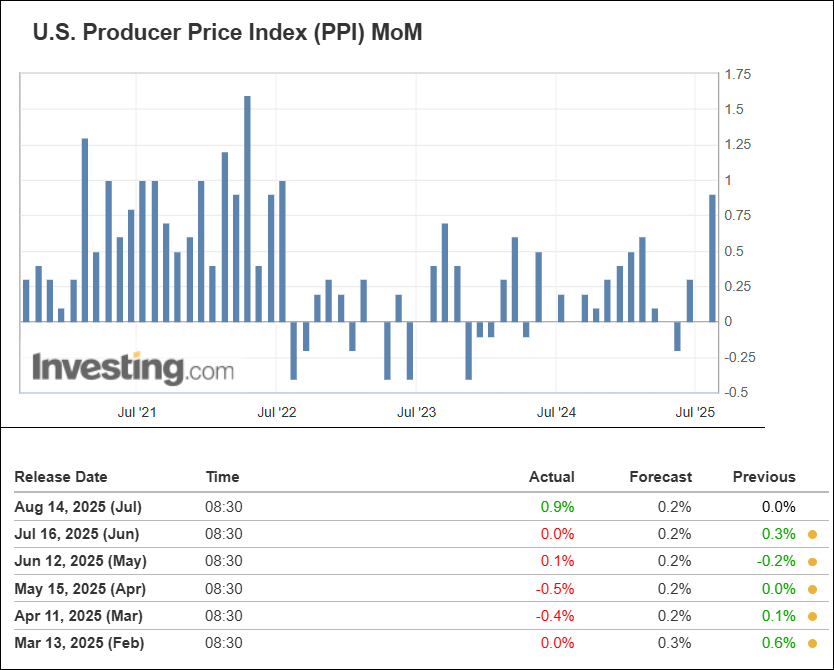Select the Release Date column header
The height and width of the screenshot is (670, 834).
[61, 477]
